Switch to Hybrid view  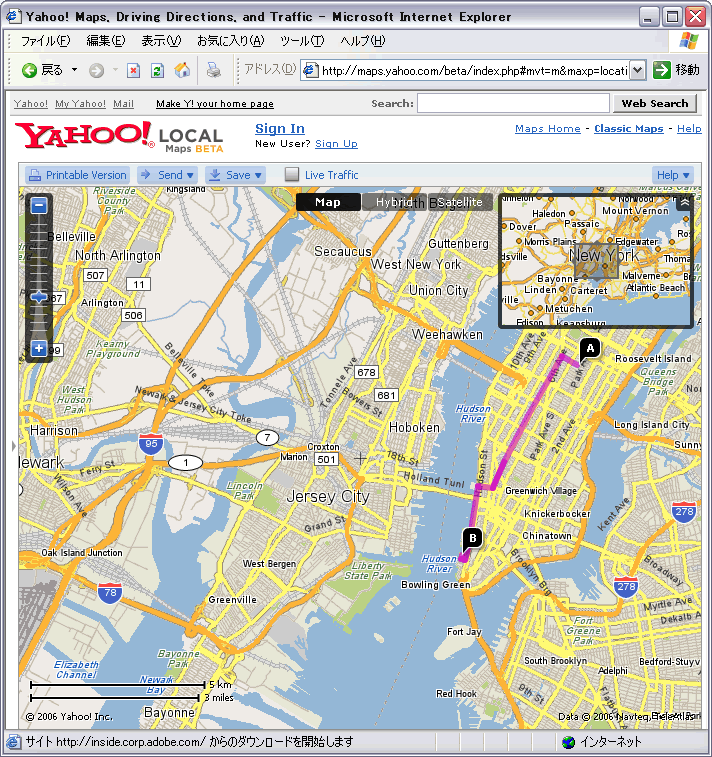pyautogui.click(x=393, y=202)
